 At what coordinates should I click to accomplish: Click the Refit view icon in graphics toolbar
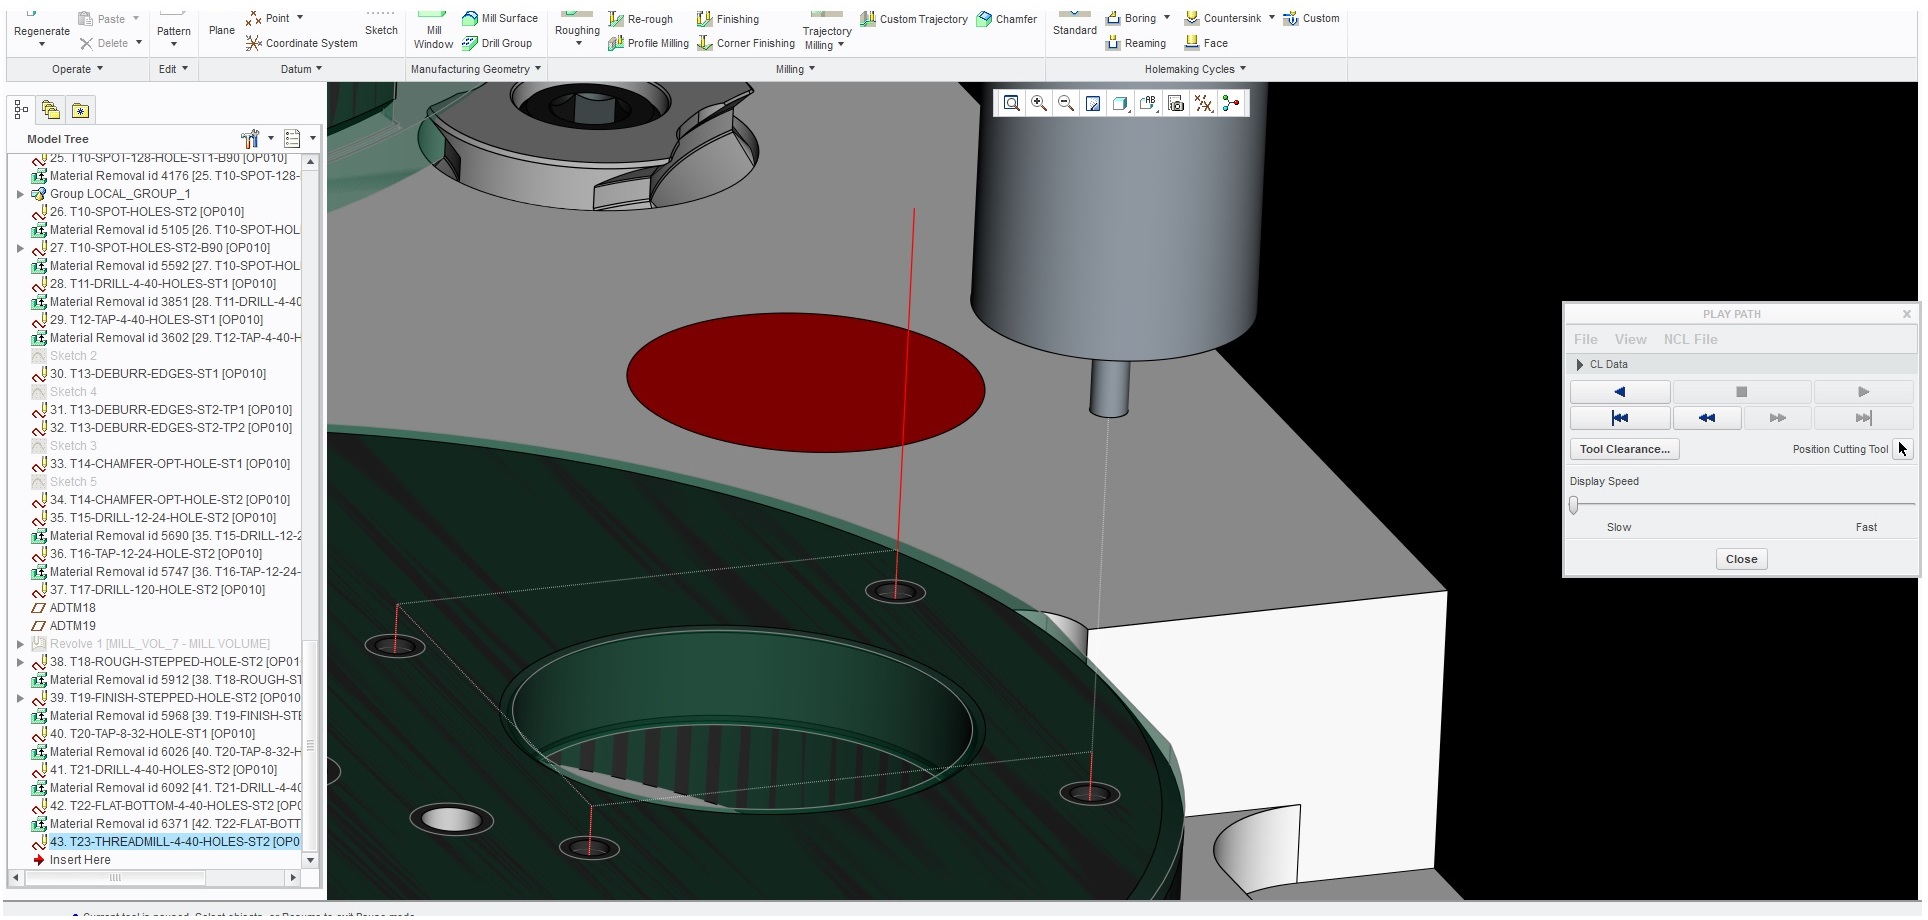point(1012,103)
